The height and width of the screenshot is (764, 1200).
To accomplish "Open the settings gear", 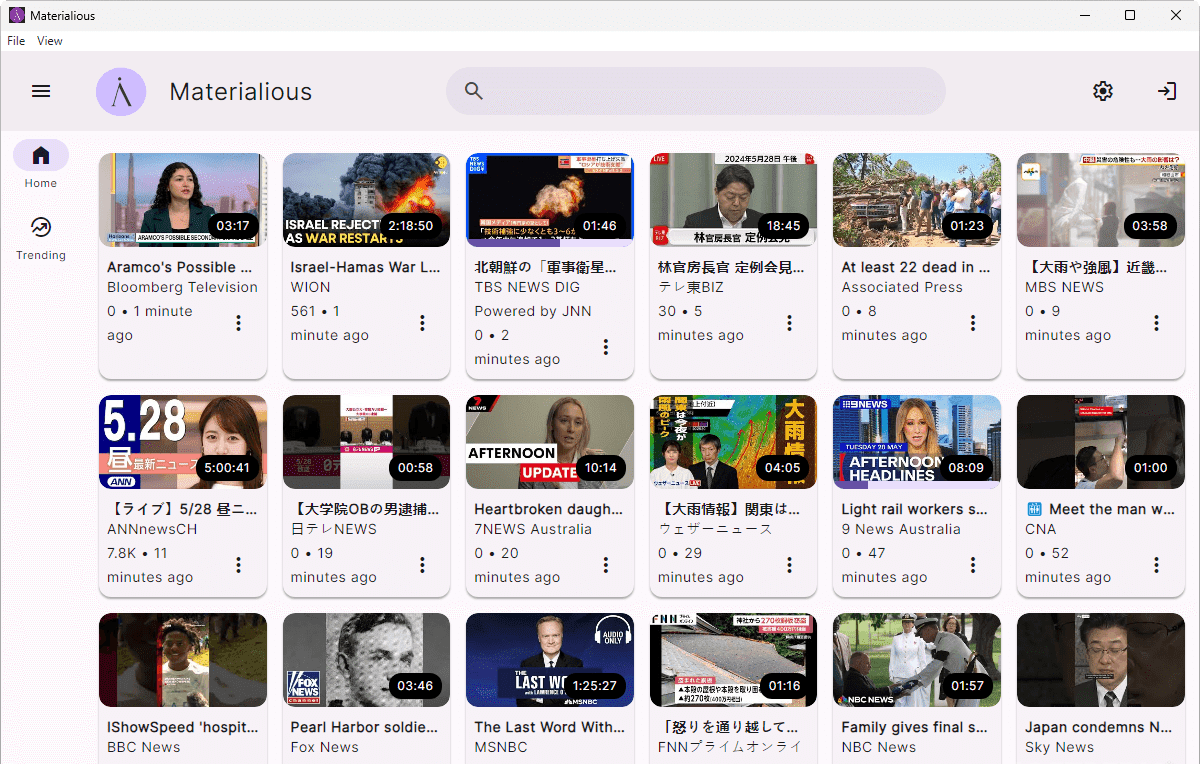I will [x=1103, y=91].
